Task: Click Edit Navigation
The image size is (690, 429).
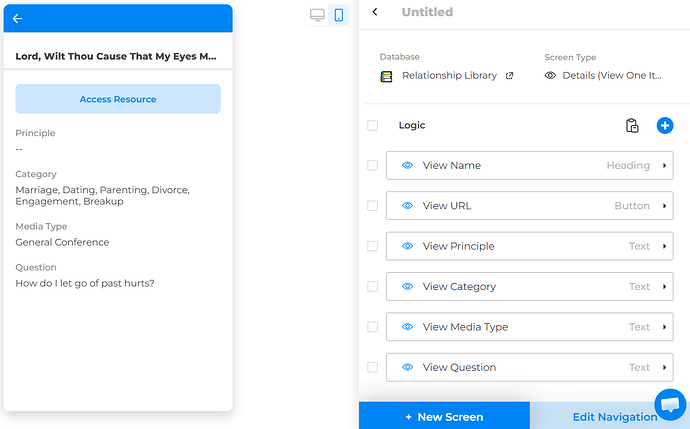Action: pyautogui.click(x=615, y=416)
